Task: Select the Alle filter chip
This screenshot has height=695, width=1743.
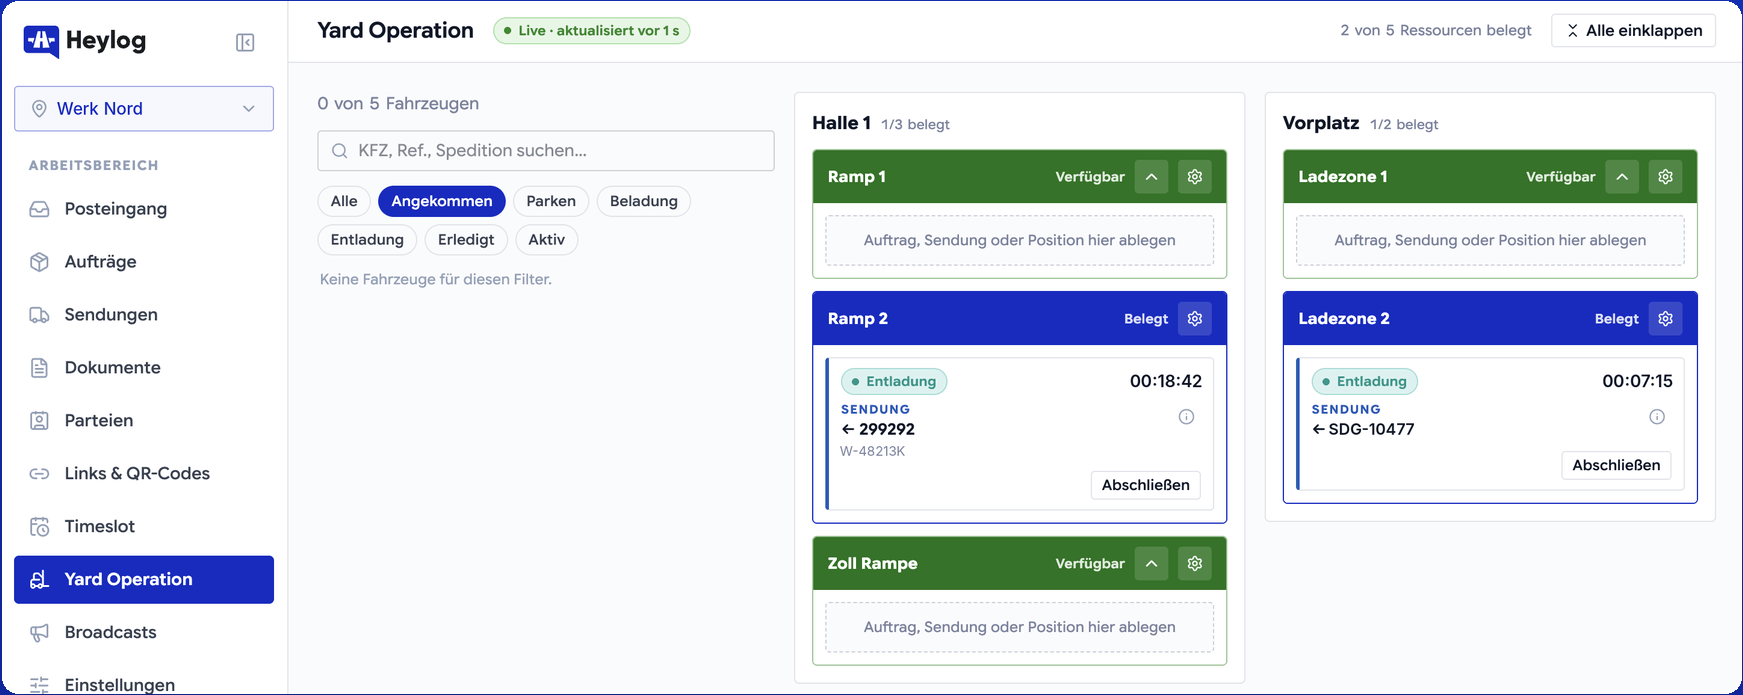Action: click(x=344, y=201)
